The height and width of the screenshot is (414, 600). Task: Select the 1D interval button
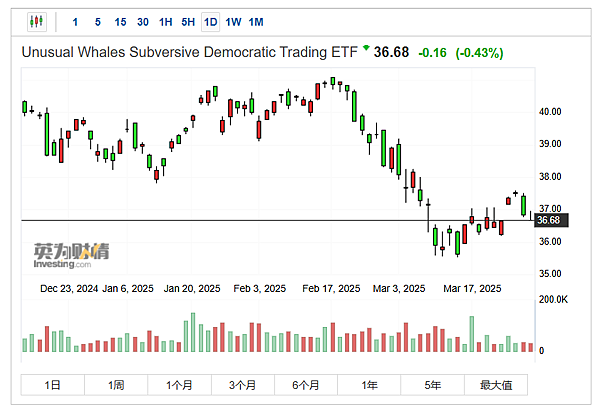coord(210,22)
